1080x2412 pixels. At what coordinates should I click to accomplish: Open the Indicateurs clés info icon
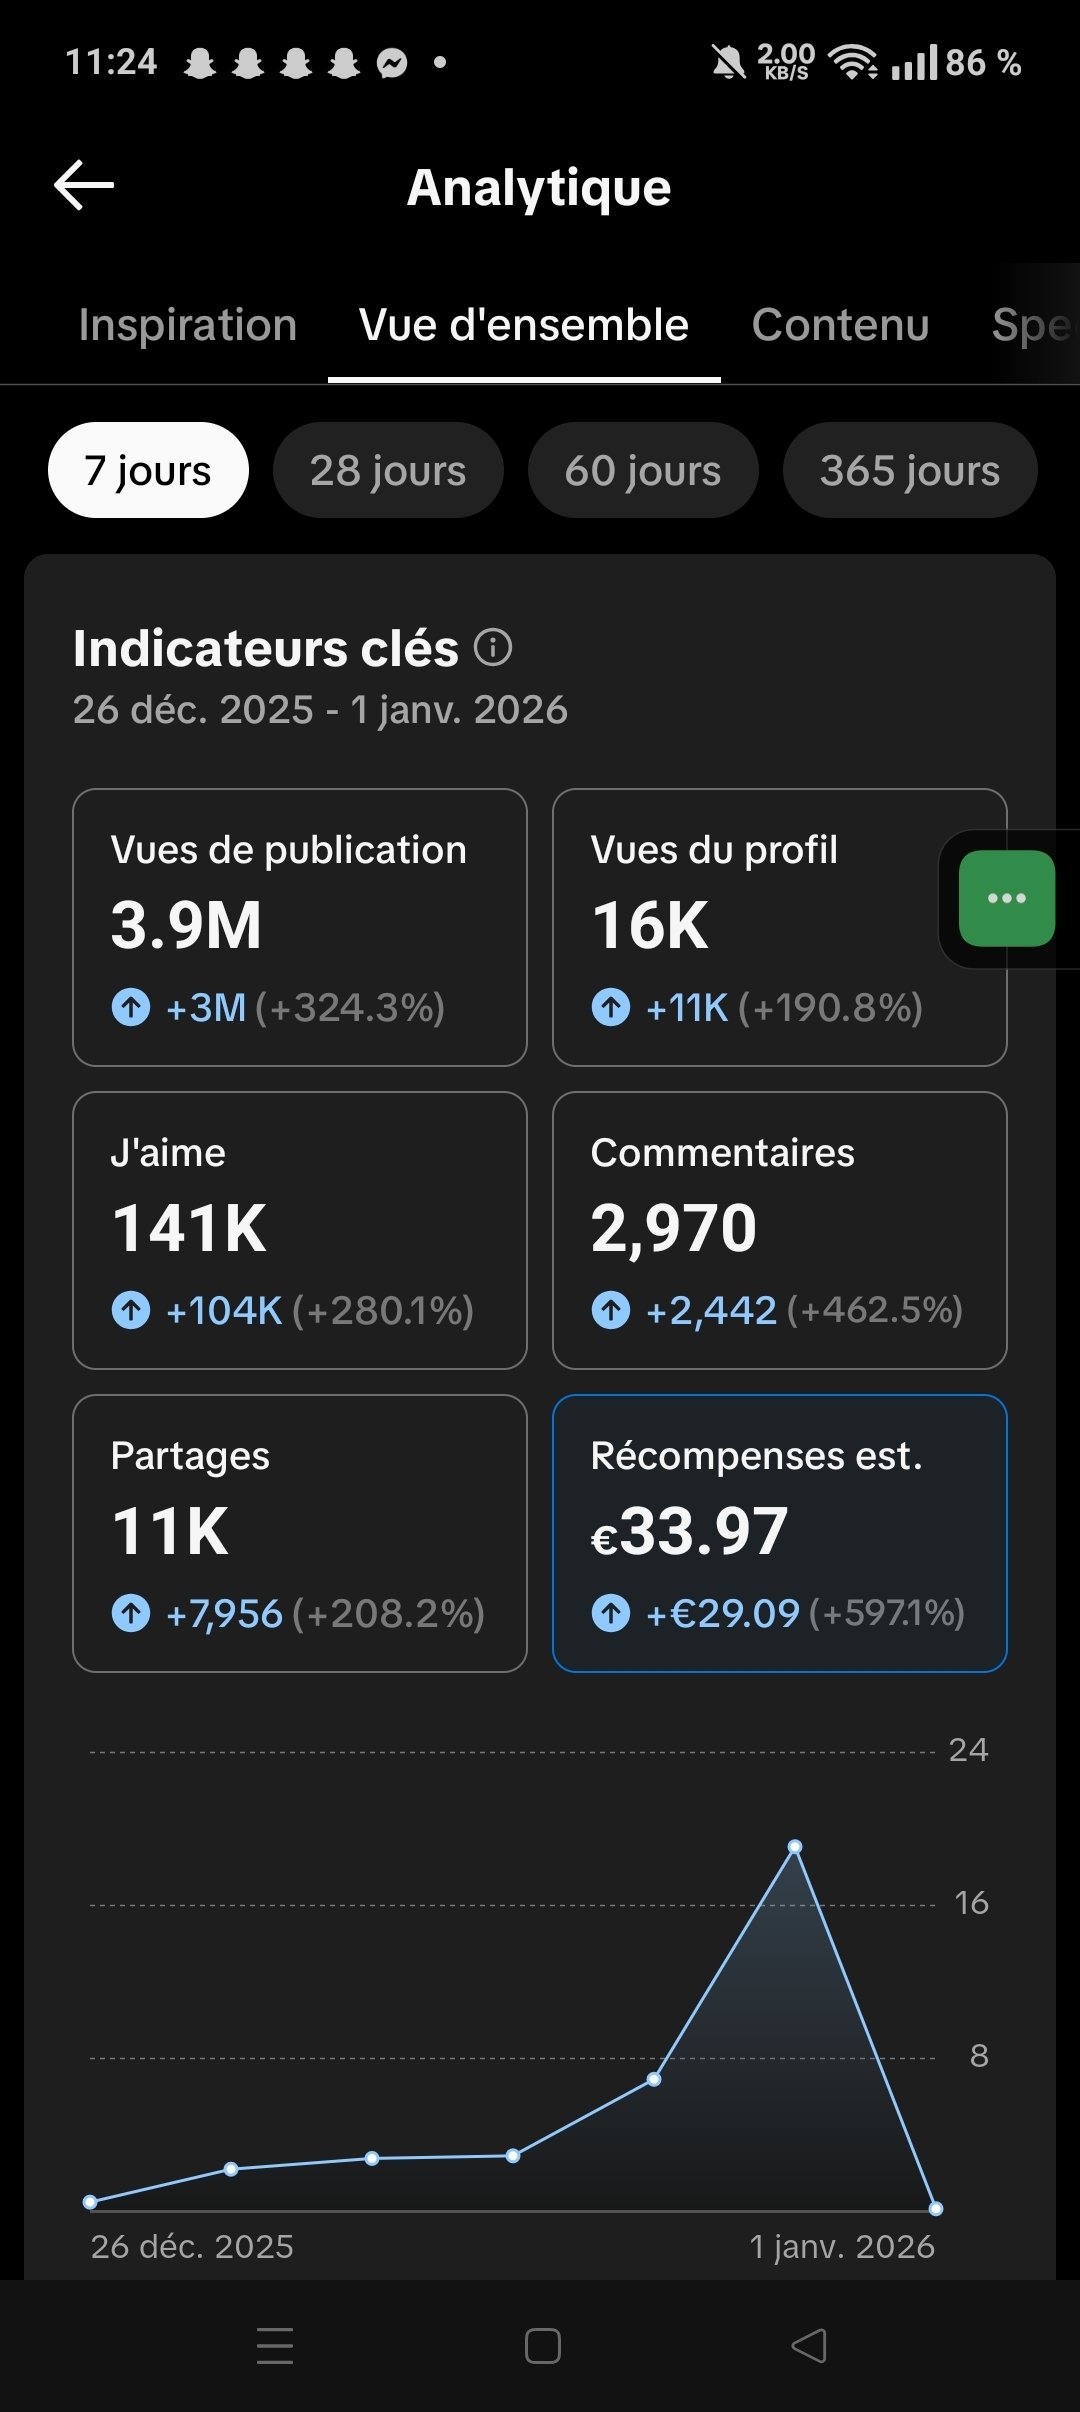[x=493, y=648]
